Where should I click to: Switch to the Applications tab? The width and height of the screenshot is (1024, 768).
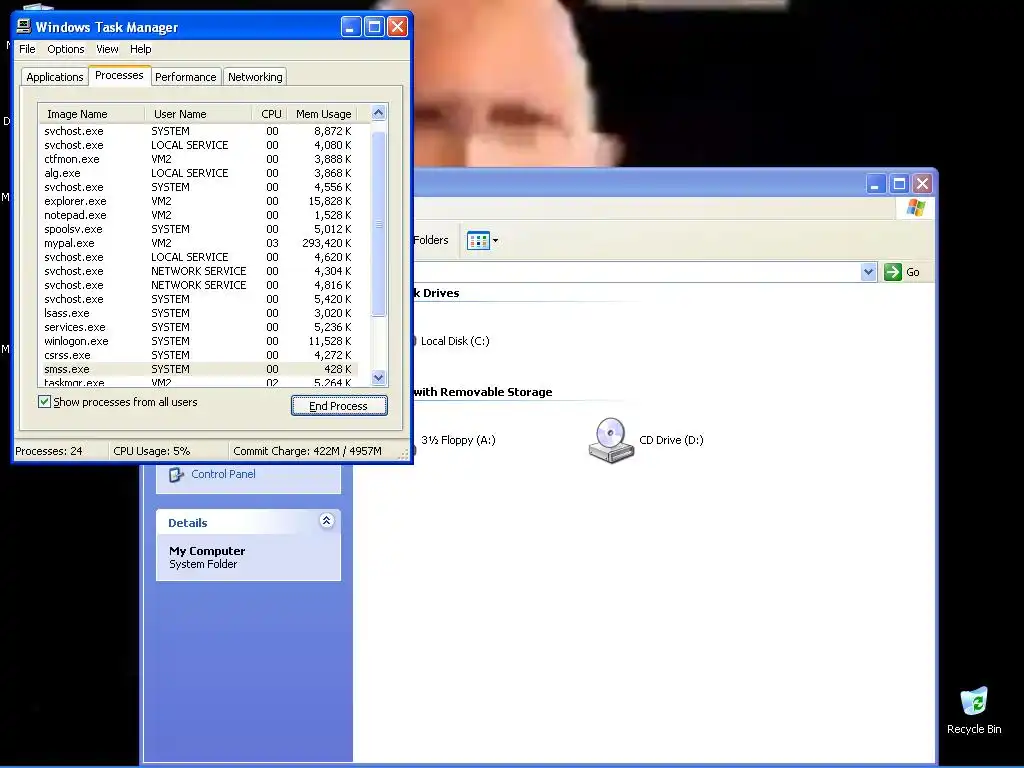click(55, 77)
